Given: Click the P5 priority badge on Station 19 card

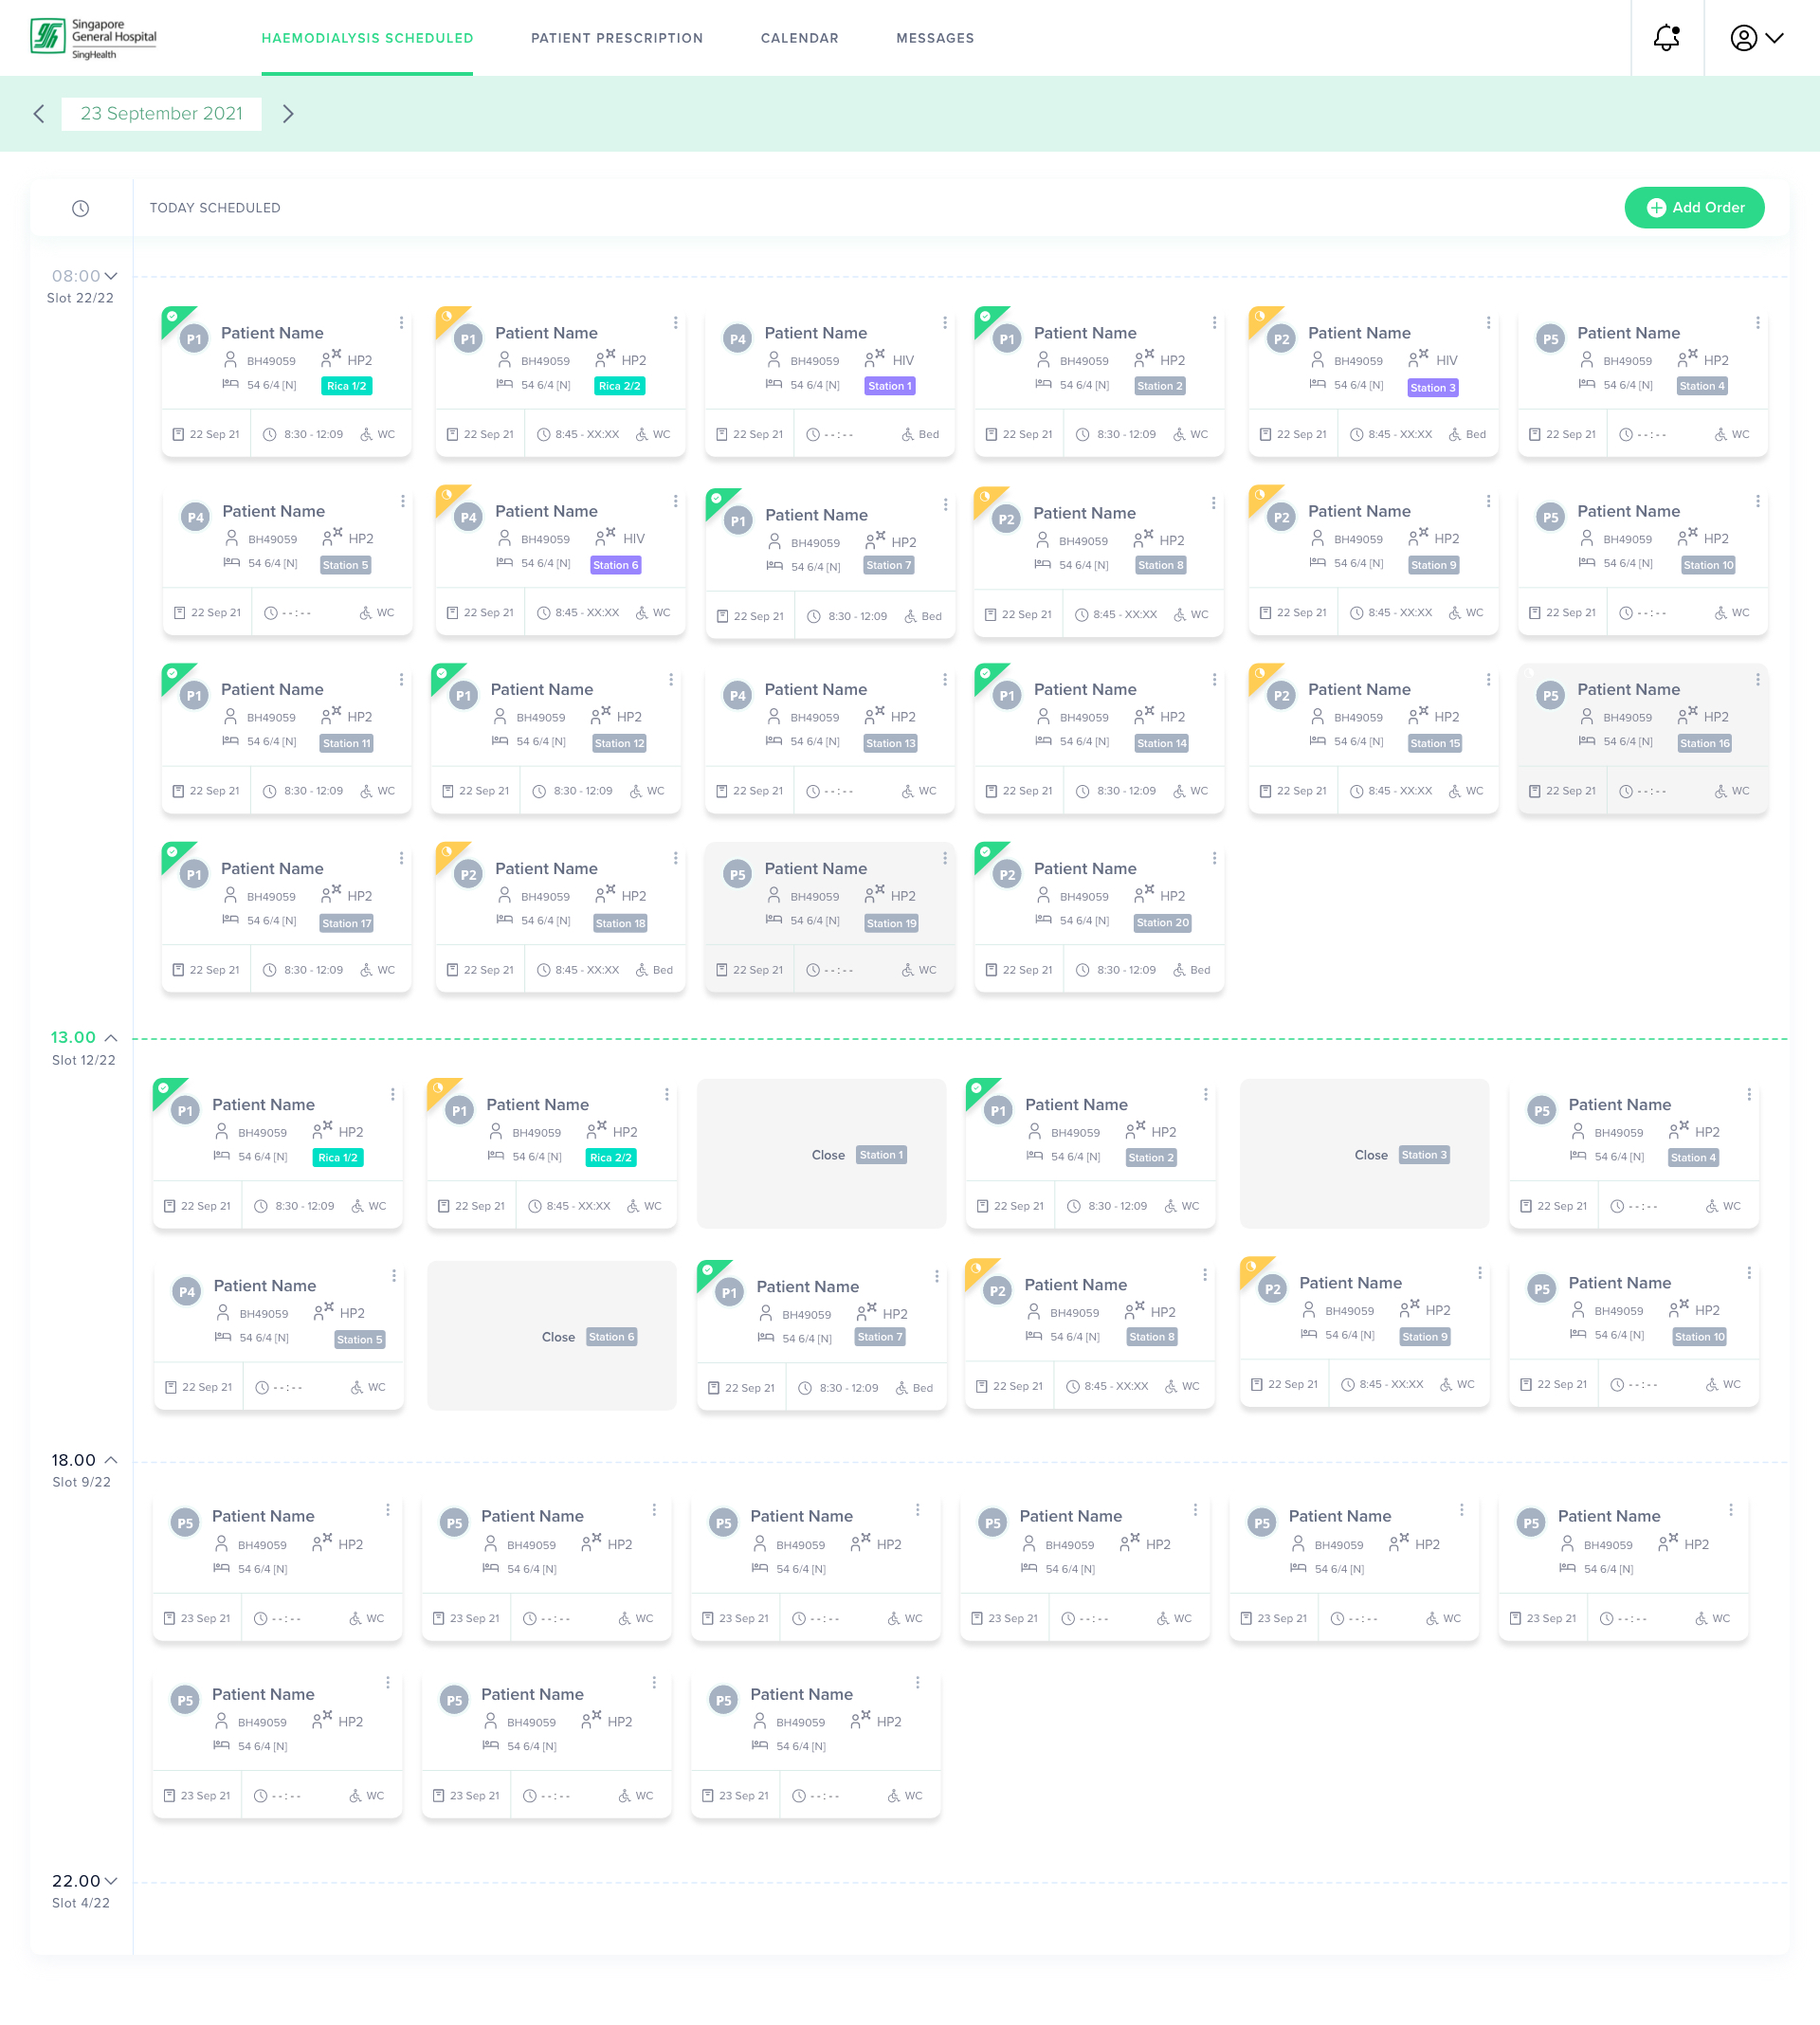Looking at the screenshot, I should pos(737,875).
